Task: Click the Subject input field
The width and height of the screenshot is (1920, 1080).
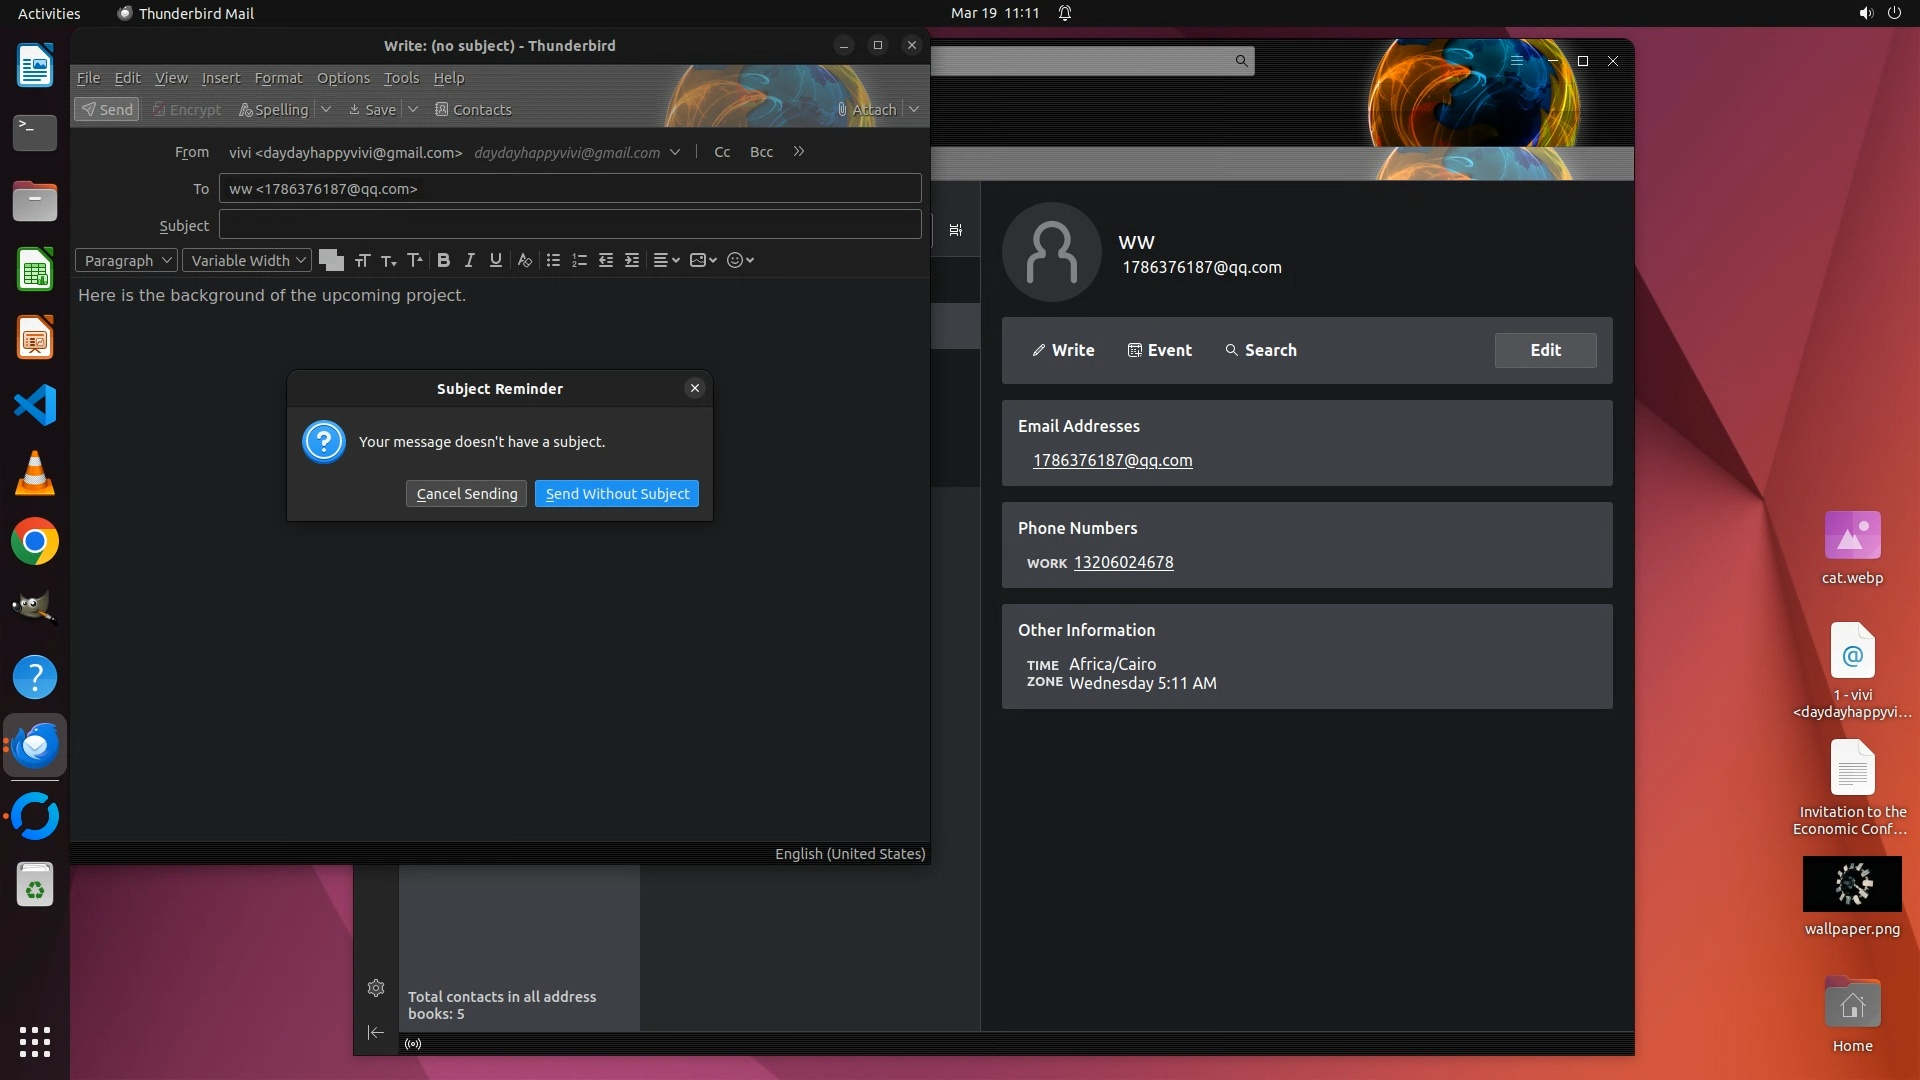Action: pos(570,225)
